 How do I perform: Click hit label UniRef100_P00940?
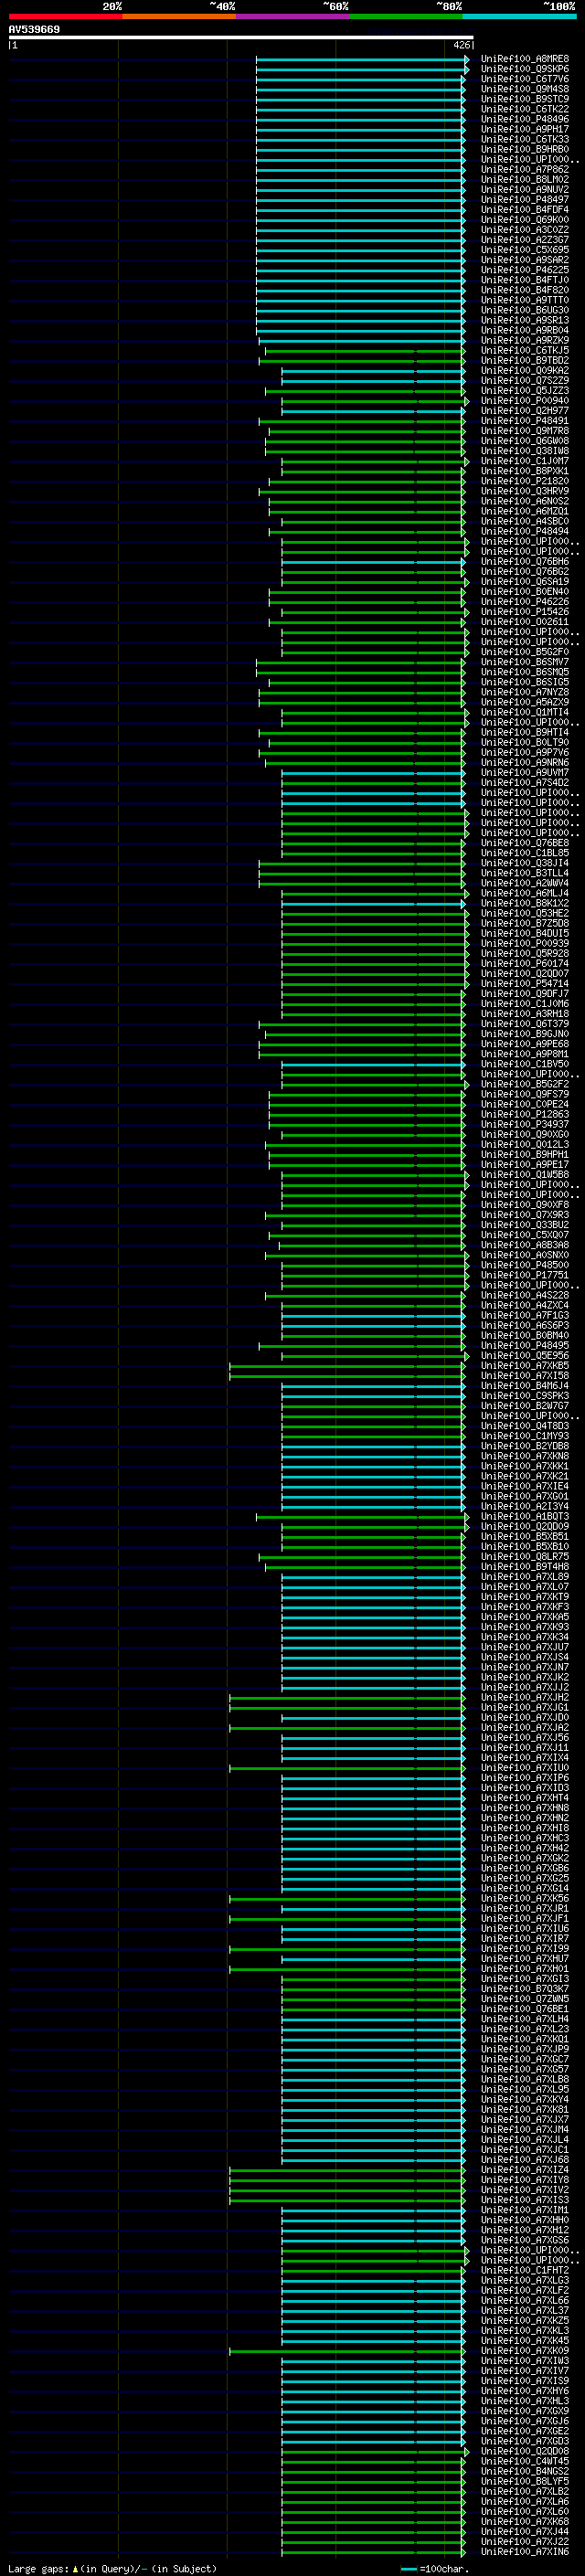525,401
